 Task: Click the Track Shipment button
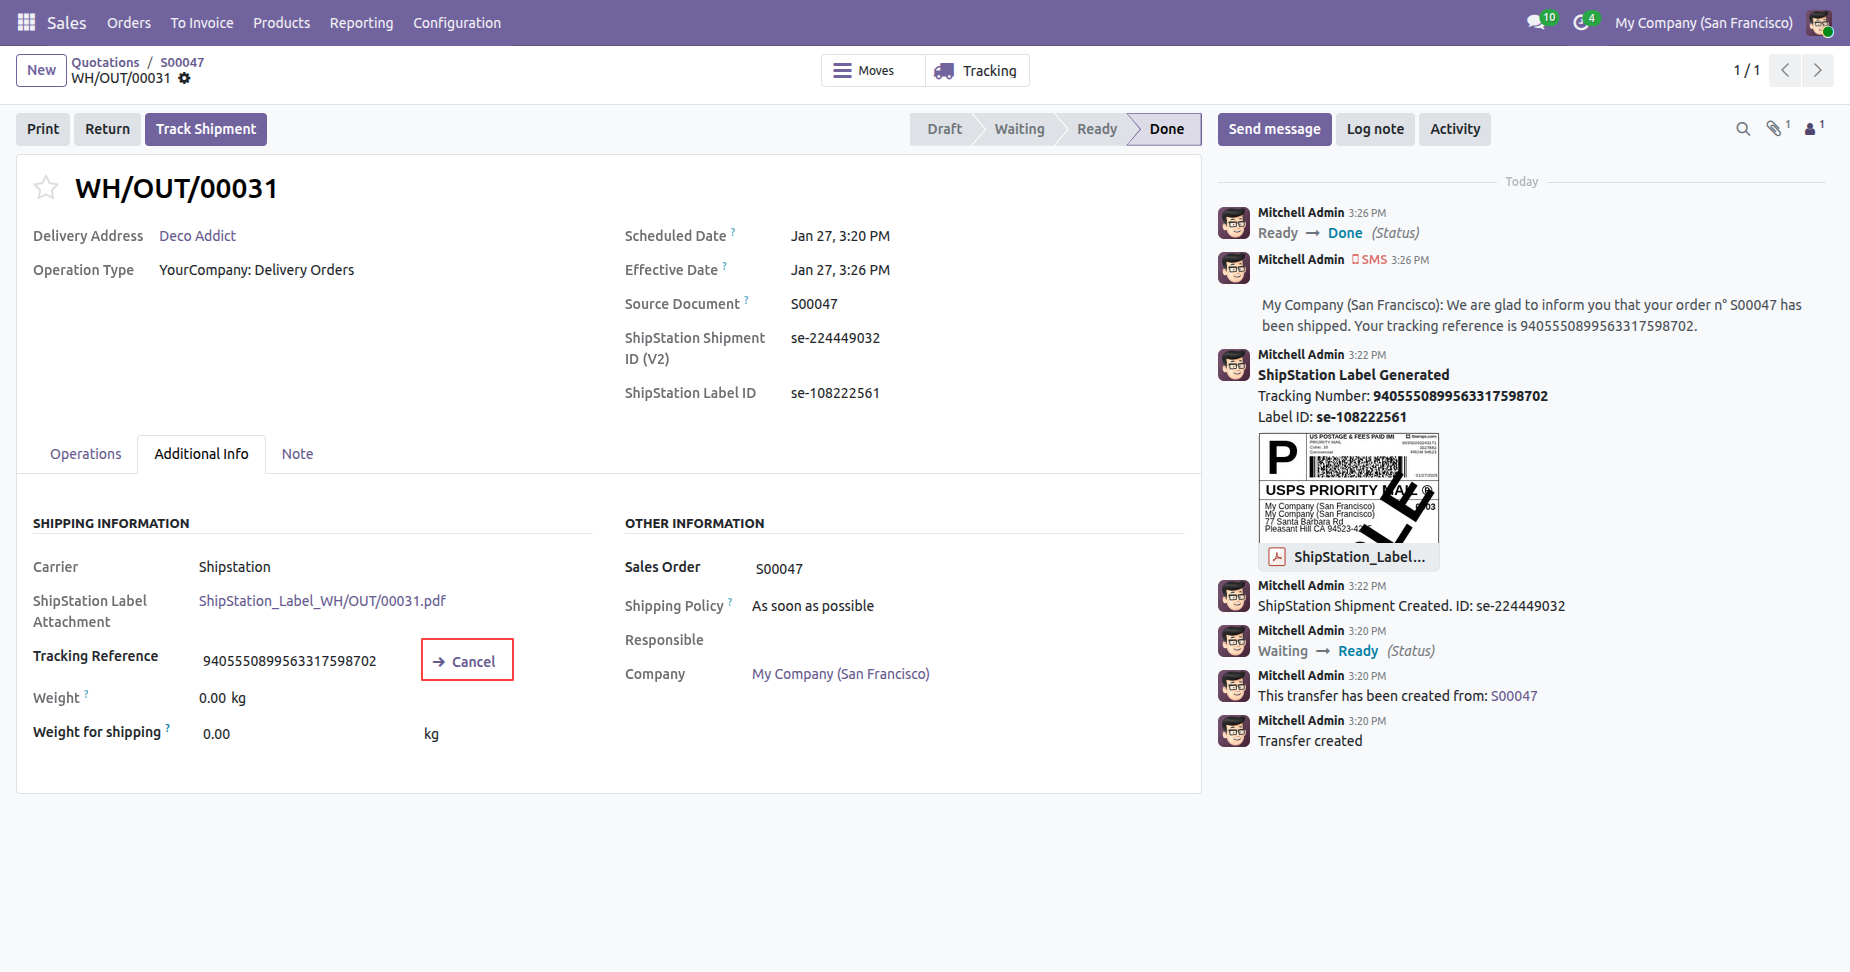coord(206,129)
